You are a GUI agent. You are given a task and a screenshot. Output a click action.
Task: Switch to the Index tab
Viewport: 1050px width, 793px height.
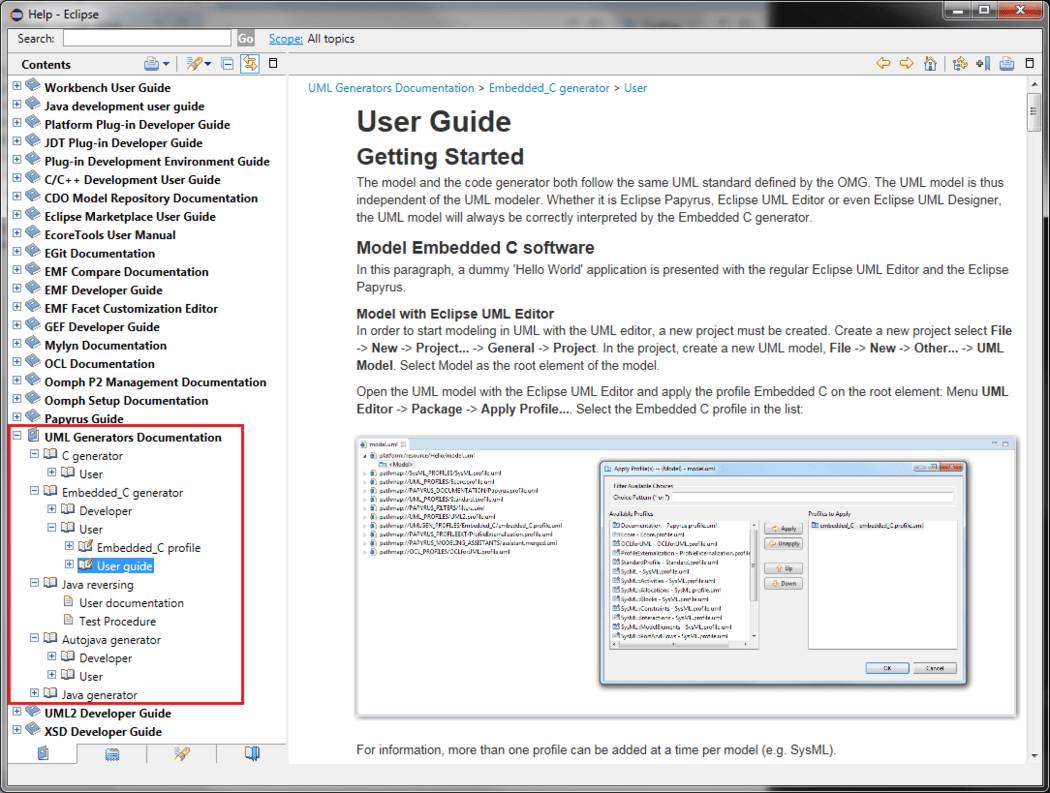111,754
